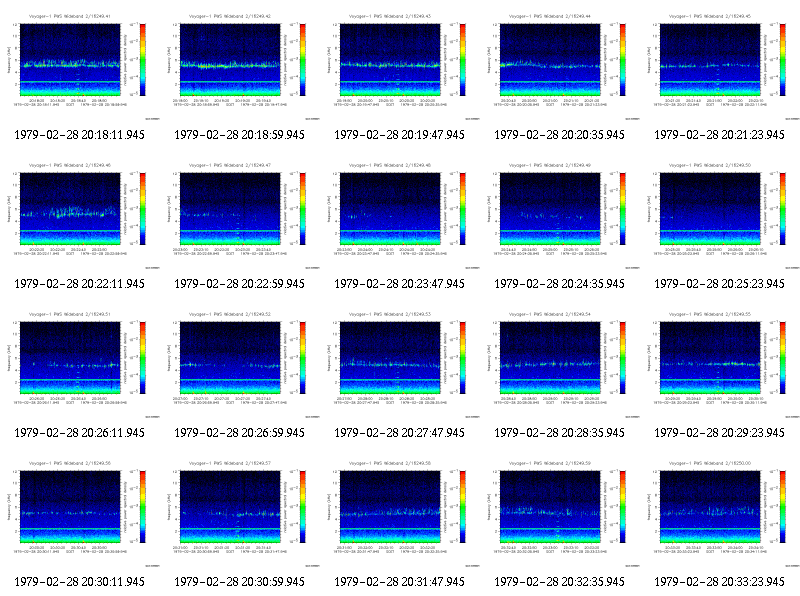Click the caption 1979-02-28 20:21:23.945
Viewport: 800px width, 596px height.
(719, 135)
